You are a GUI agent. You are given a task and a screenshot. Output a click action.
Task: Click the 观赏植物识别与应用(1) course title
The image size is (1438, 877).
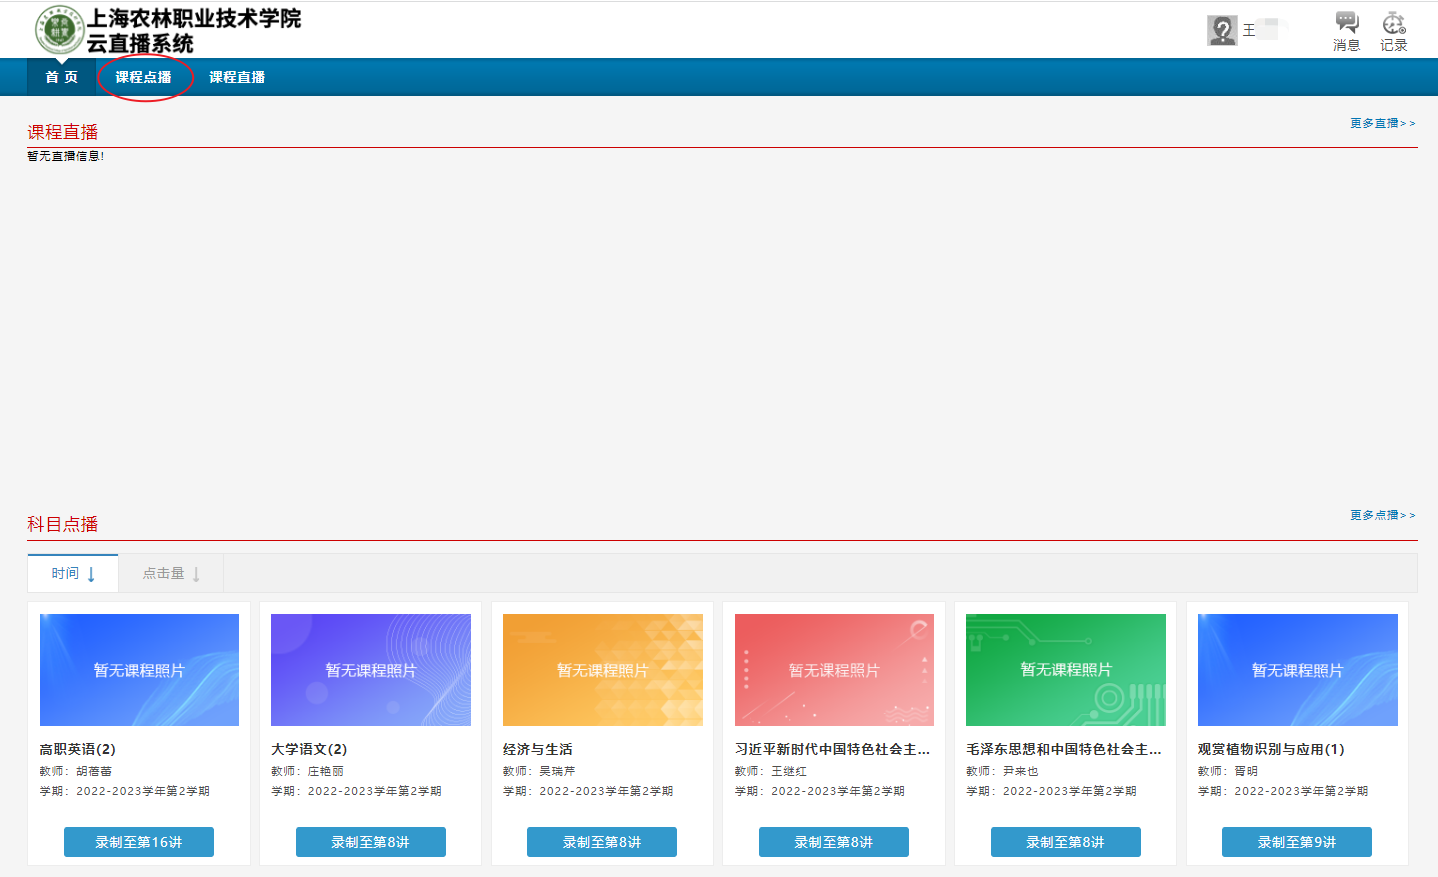pyautogui.click(x=1271, y=749)
